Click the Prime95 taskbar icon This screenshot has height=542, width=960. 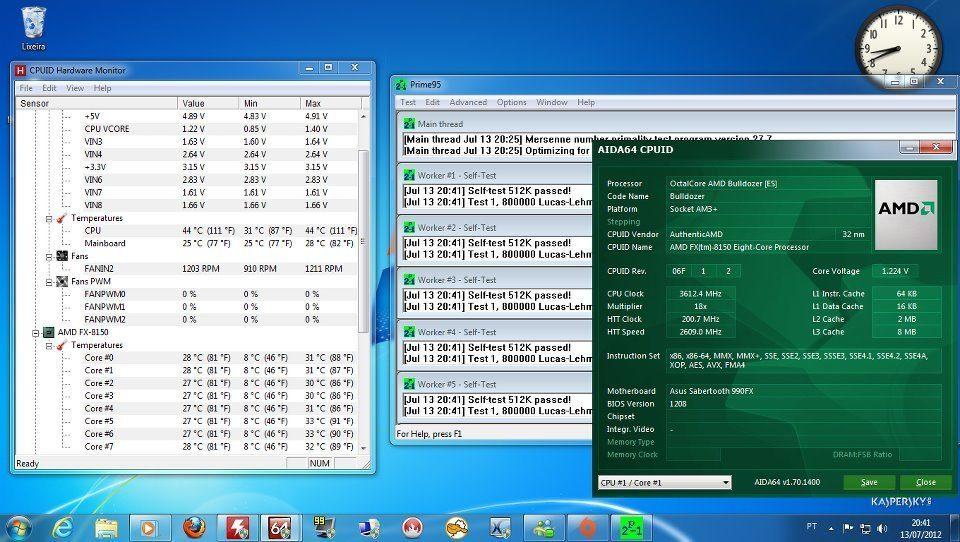coord(630,526)
